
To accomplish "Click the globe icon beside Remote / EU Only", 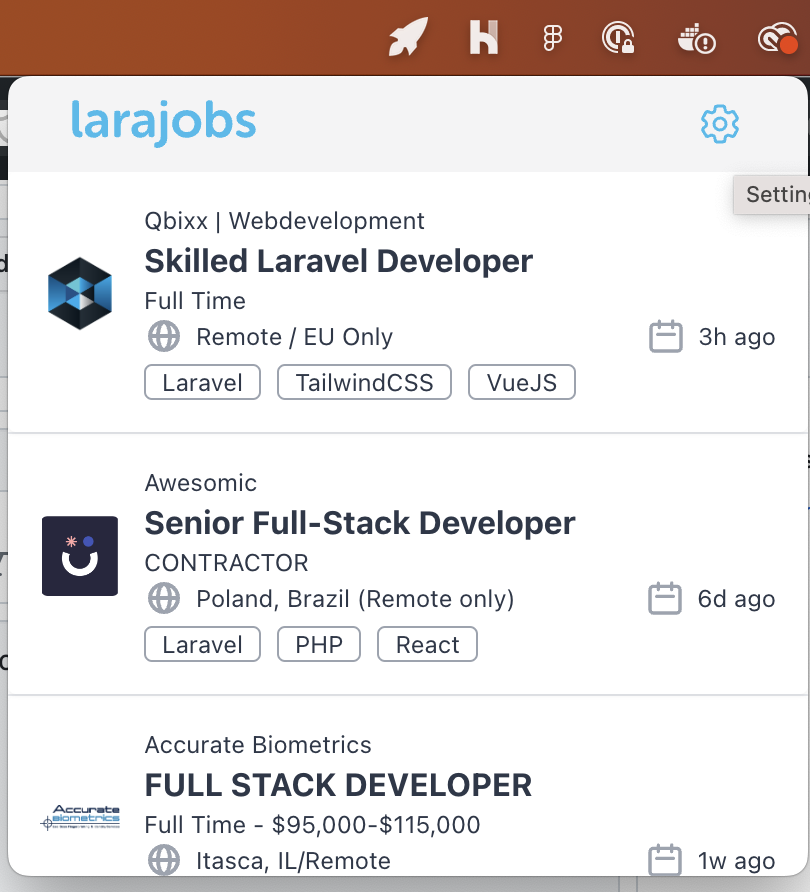I will 164,336.
